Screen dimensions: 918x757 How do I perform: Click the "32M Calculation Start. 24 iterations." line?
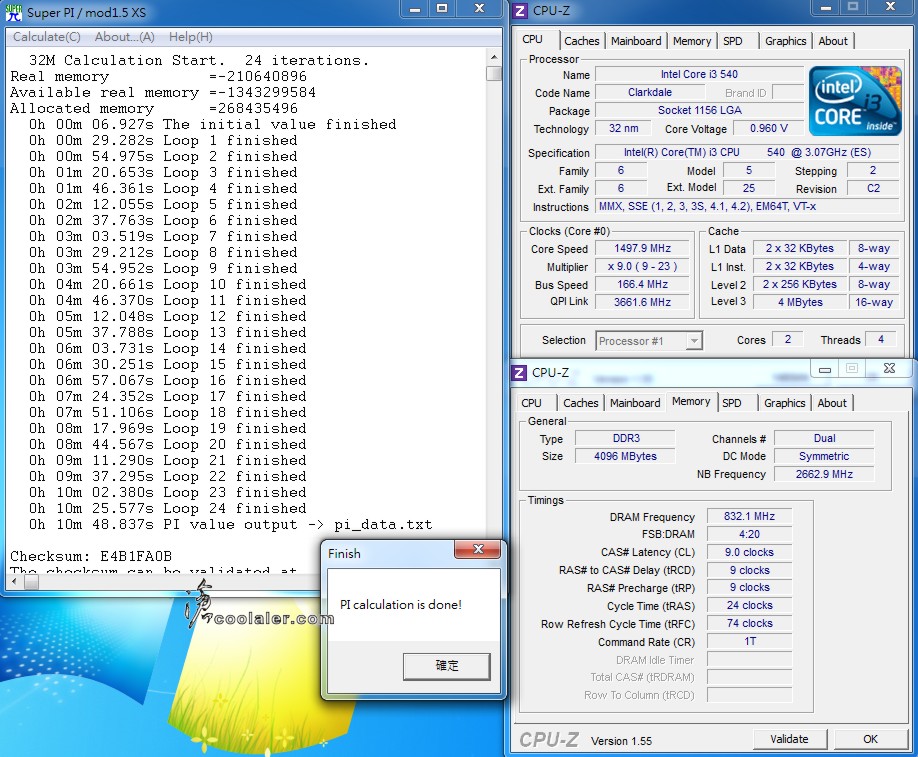(x=199, y=60)
